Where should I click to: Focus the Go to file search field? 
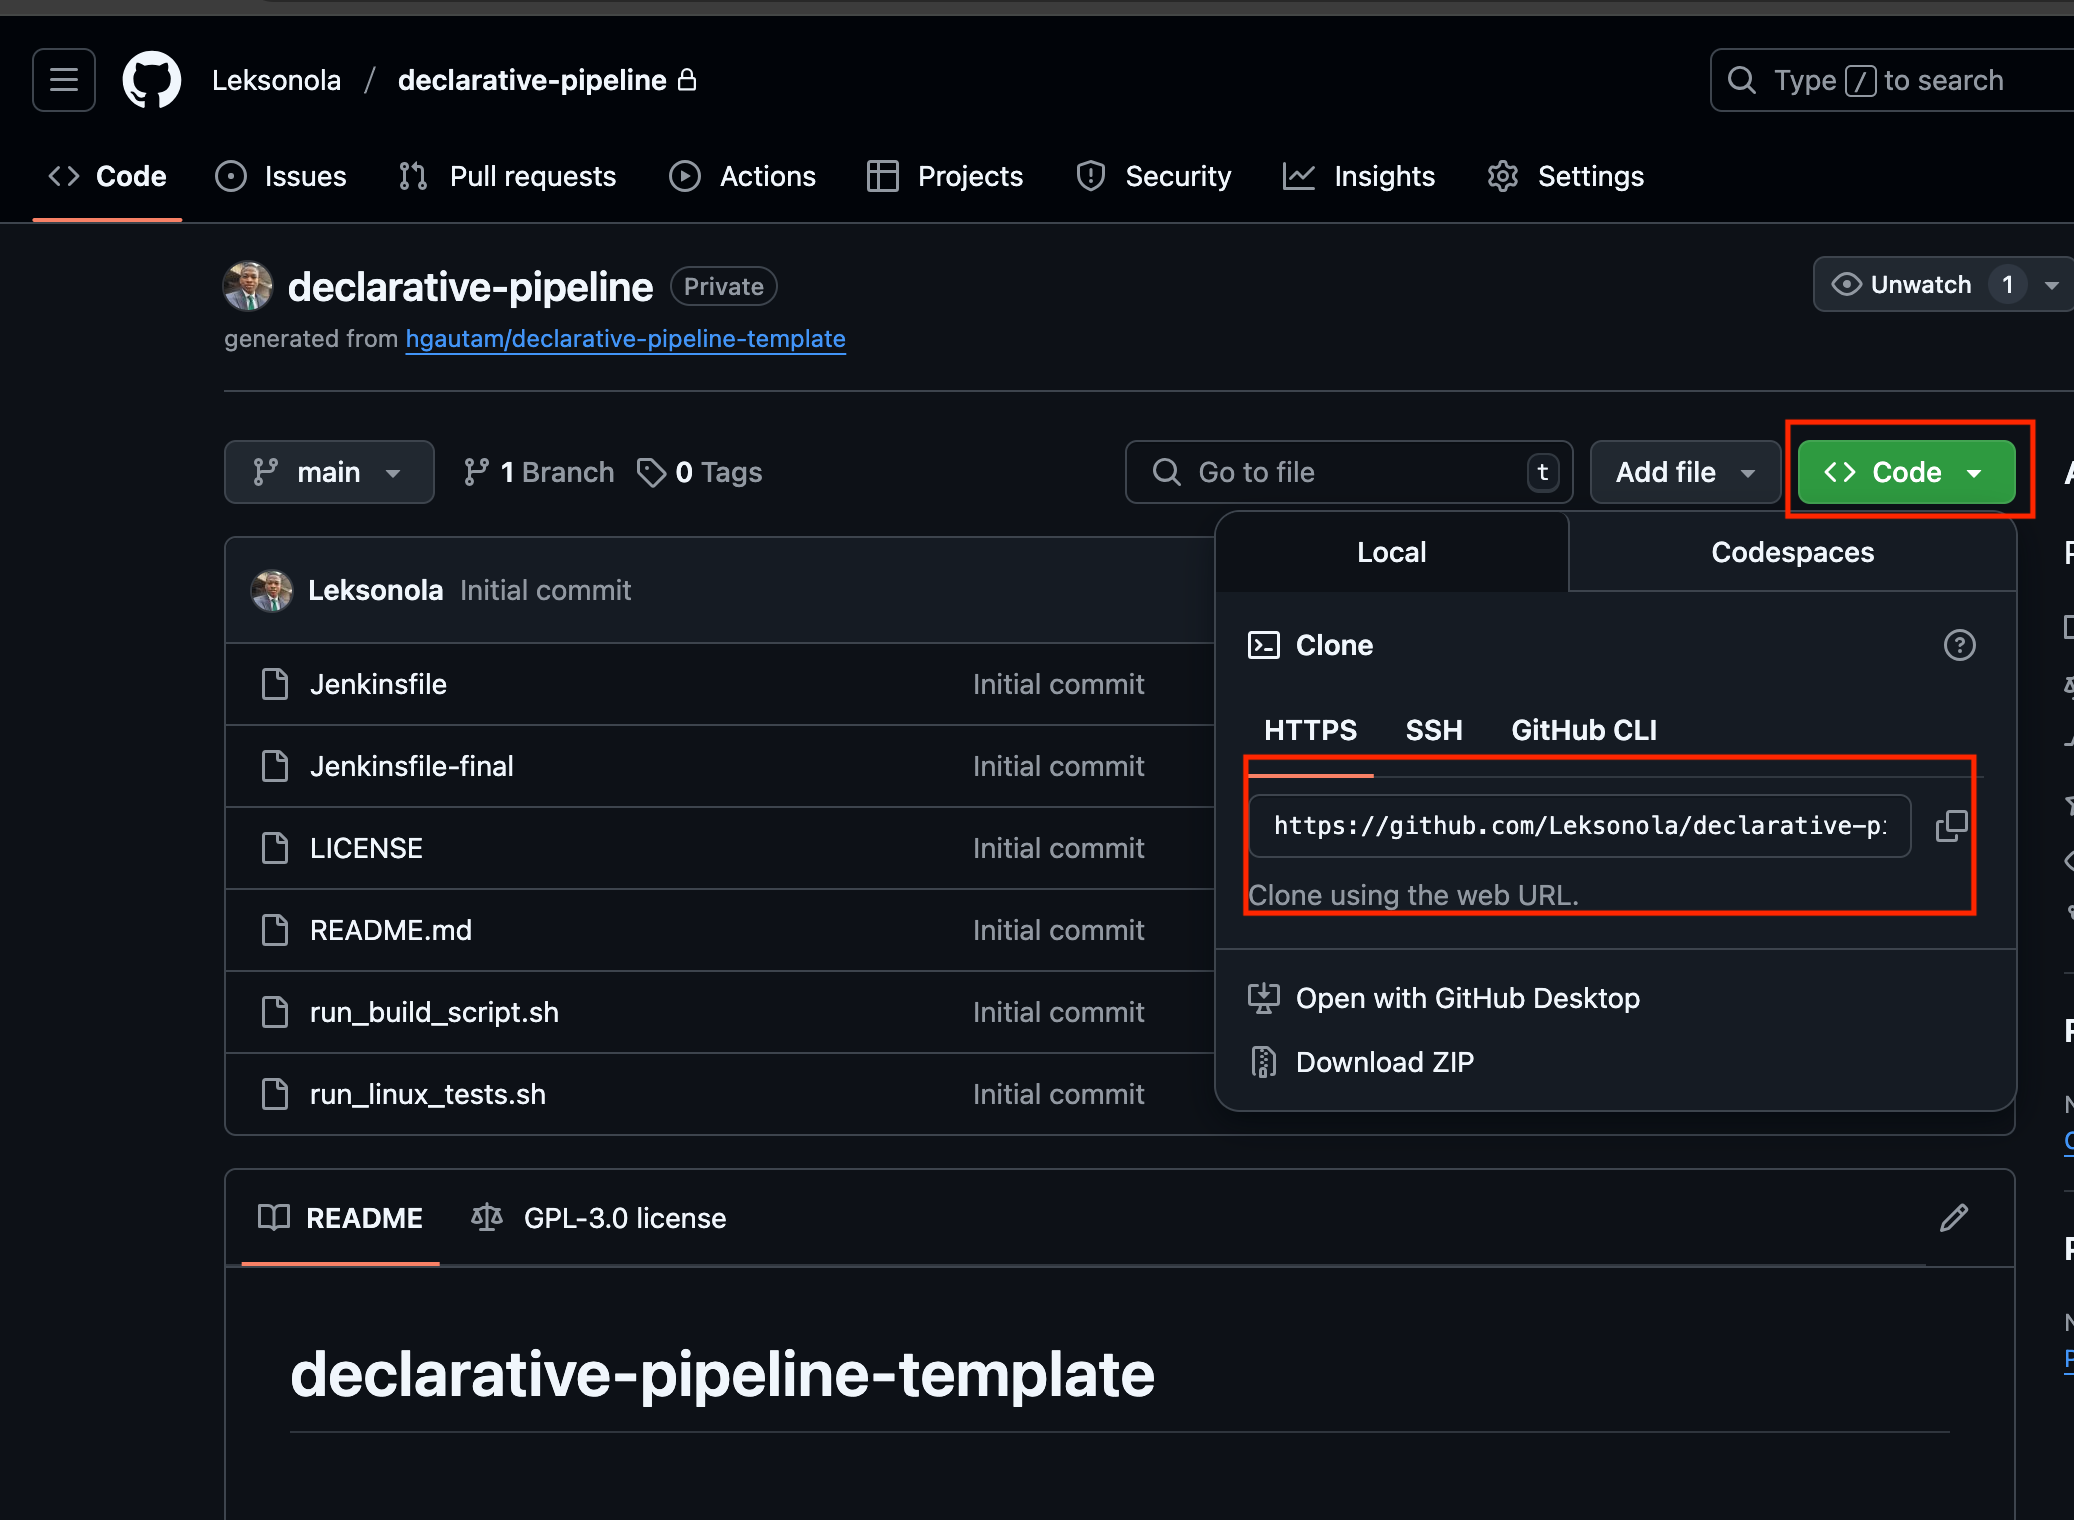[x=1349, y=472]
